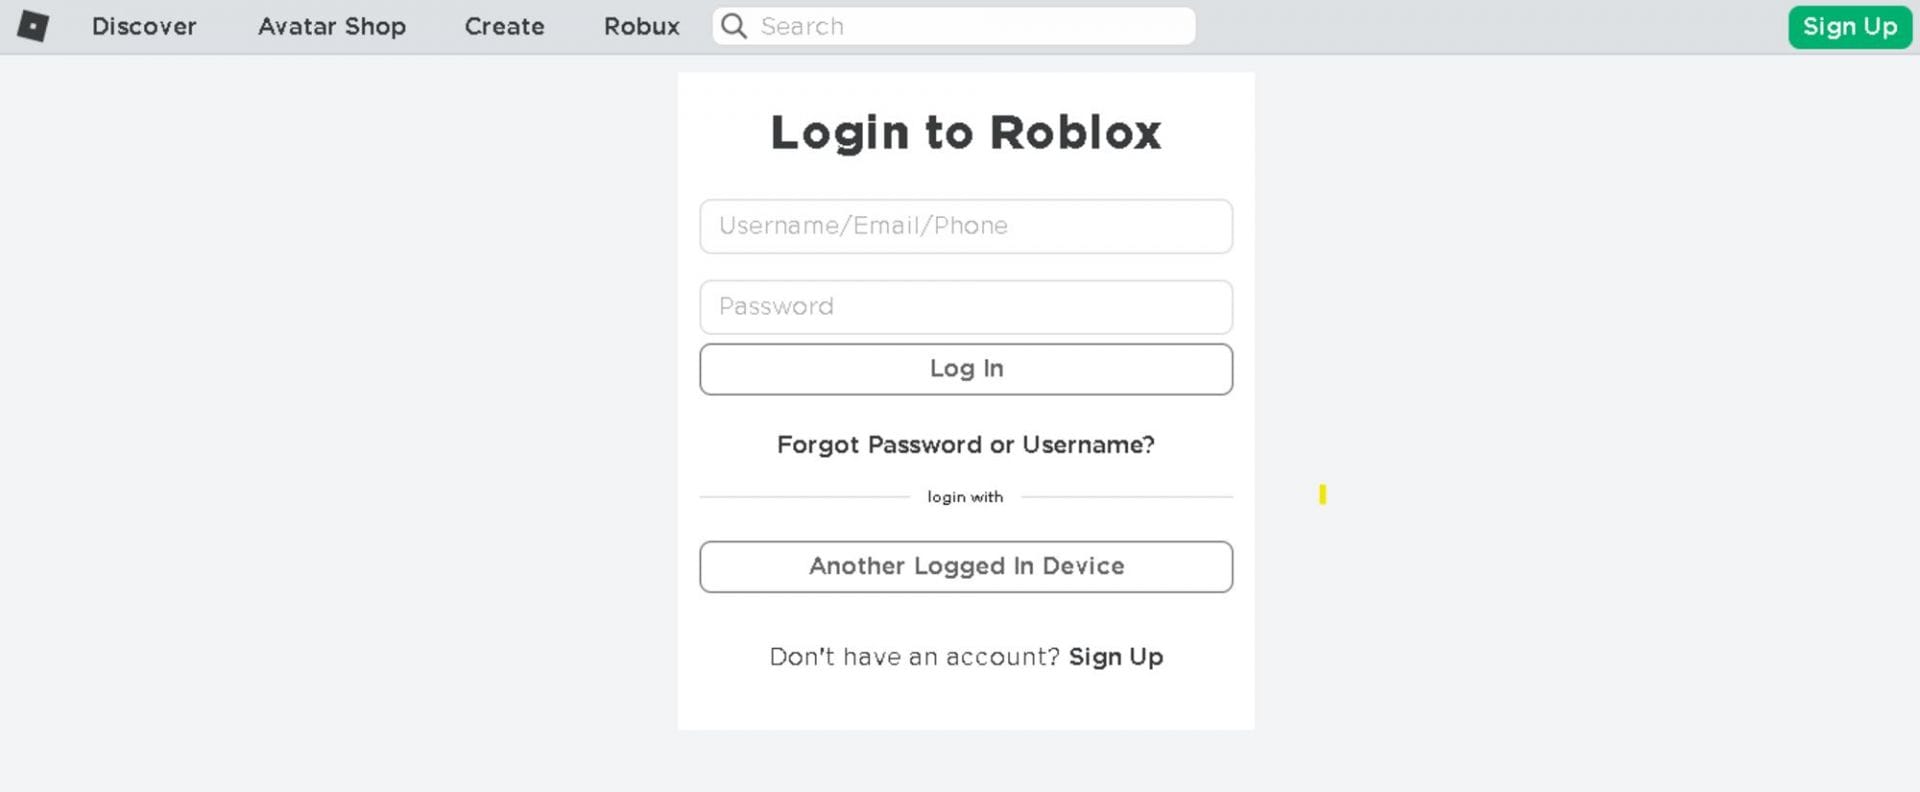This screenshot has height=792, width=1920.
Task: Click the "Don't have an account?" text
Action: 914,657
